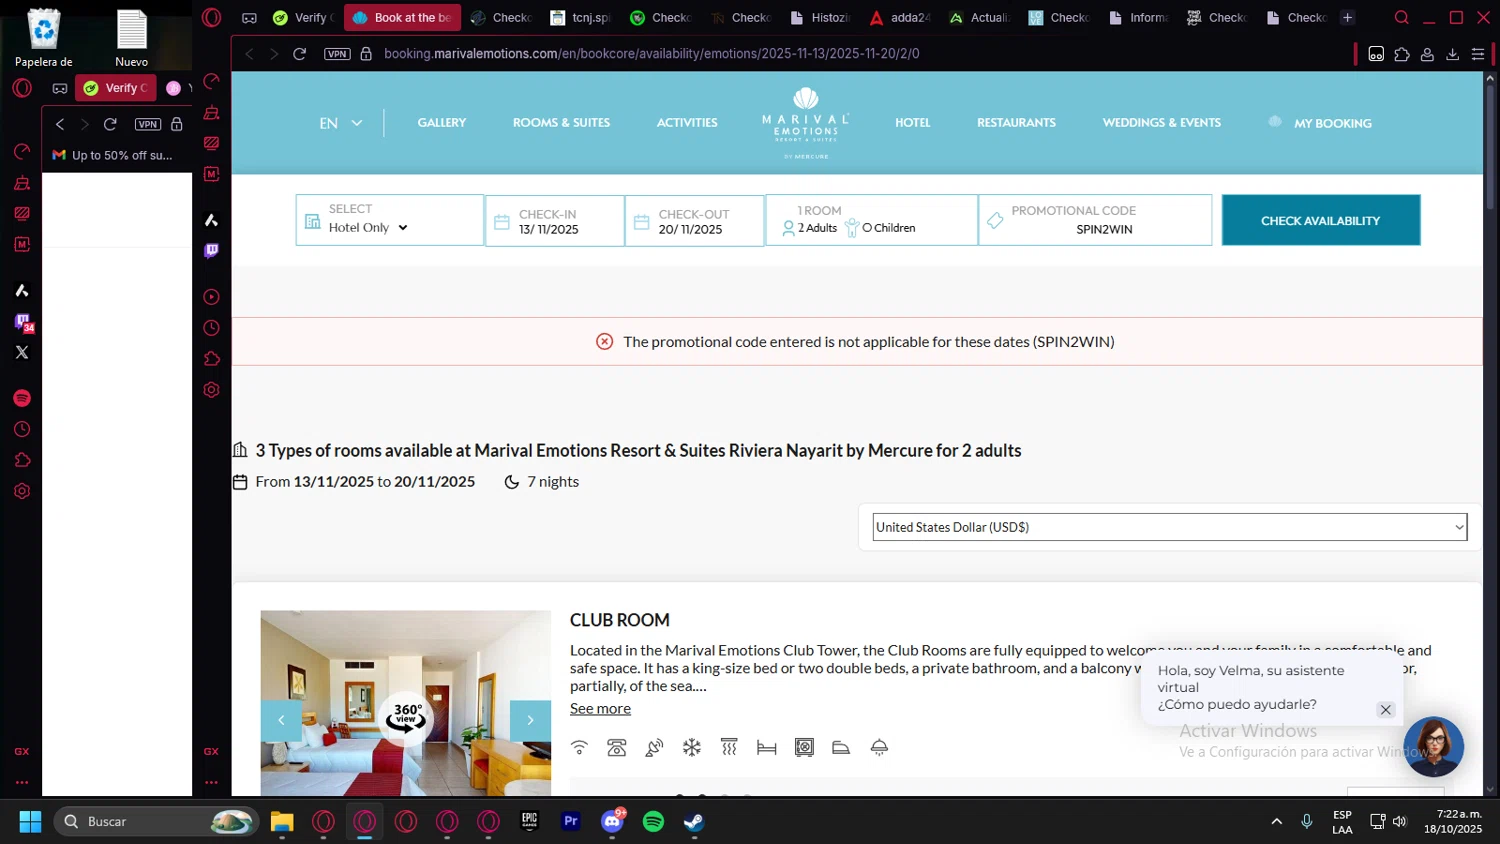
Task: Click the WiFi amenity icon in Club Room
Action: click(579, 747)
